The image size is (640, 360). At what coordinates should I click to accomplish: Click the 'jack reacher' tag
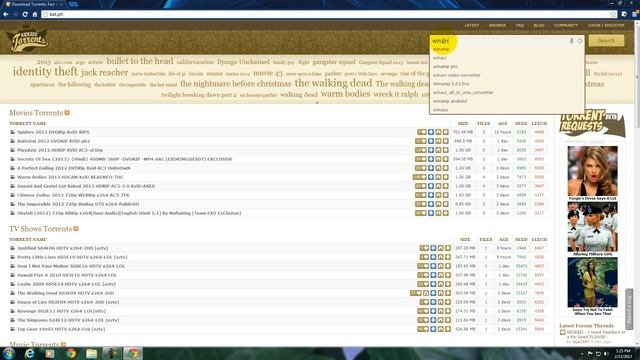tap(104, 73)
